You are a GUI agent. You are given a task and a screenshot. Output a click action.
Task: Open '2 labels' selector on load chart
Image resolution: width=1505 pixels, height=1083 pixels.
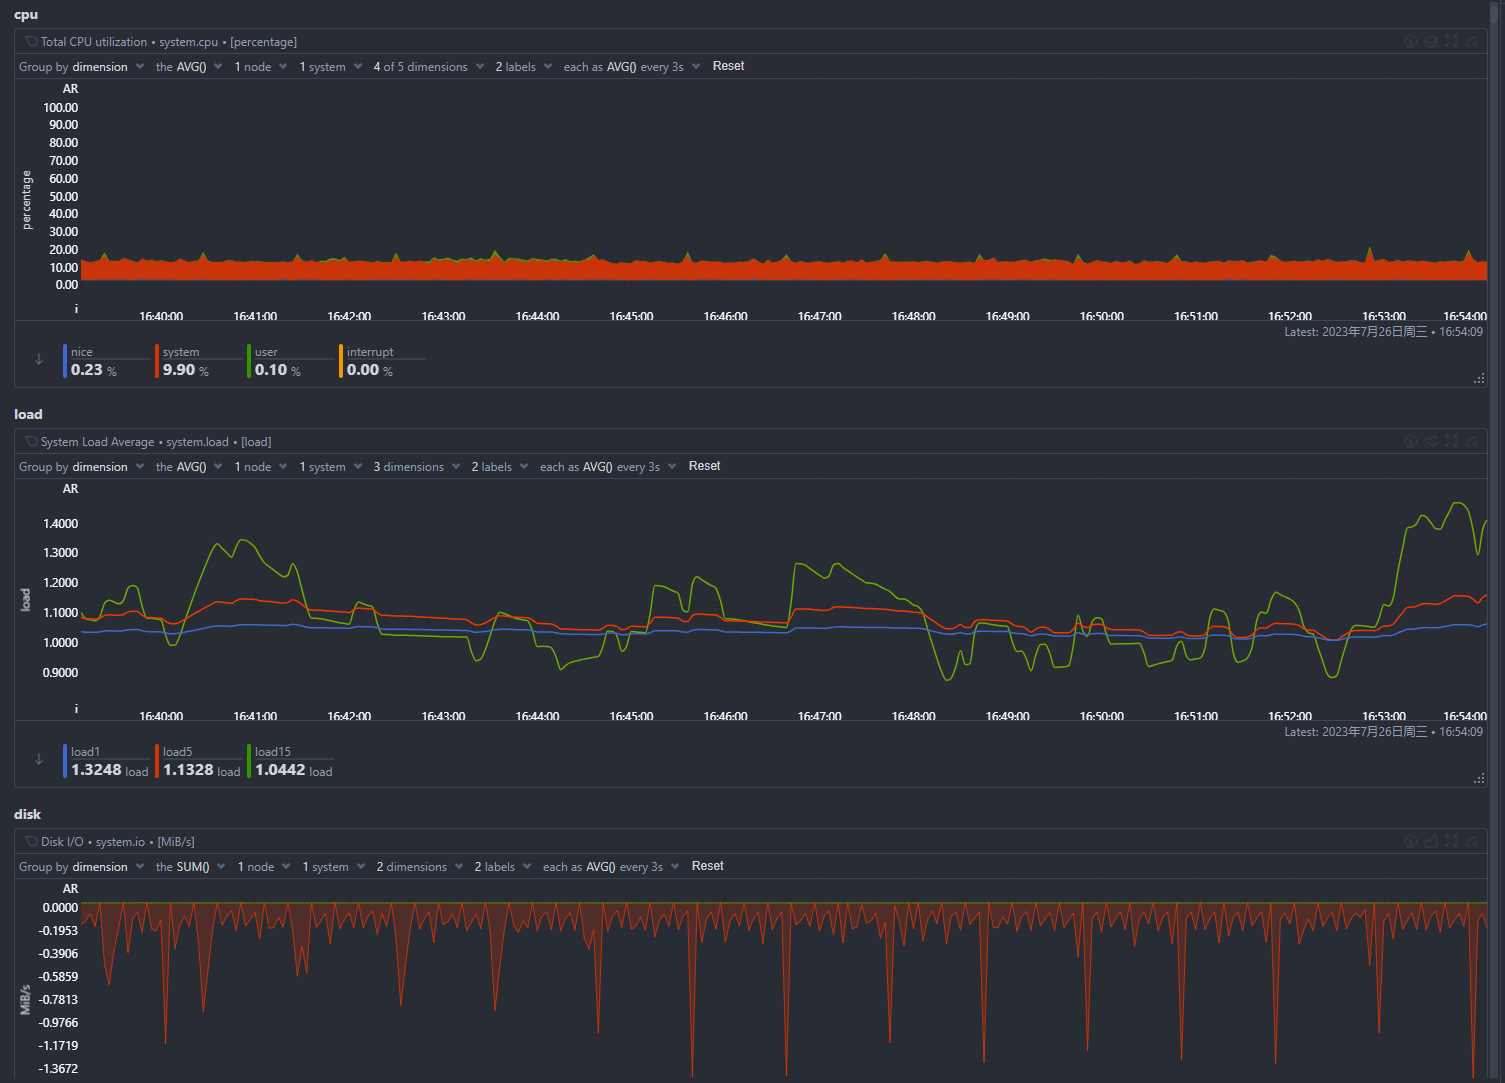point(499,467)
